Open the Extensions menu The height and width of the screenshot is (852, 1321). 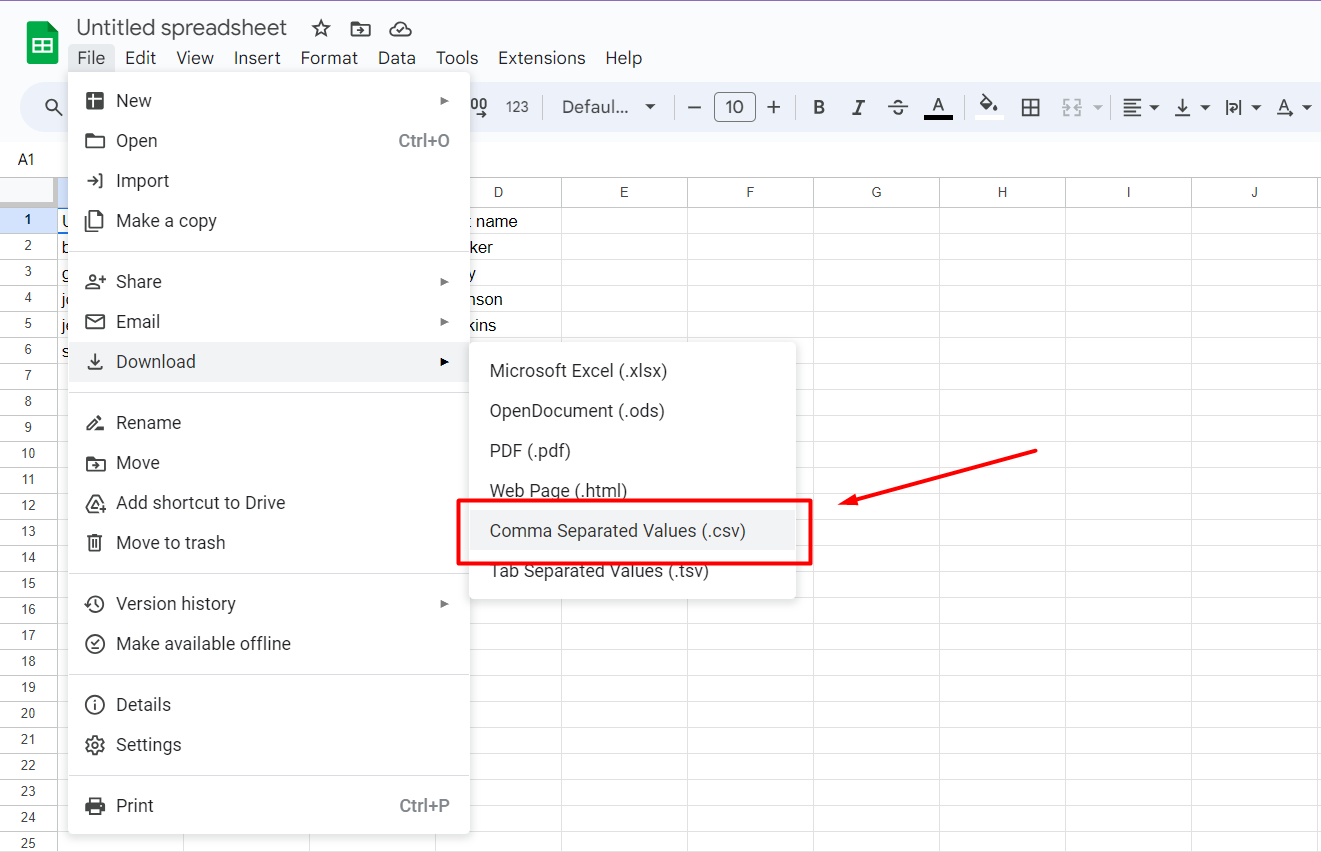coord(541,58)
